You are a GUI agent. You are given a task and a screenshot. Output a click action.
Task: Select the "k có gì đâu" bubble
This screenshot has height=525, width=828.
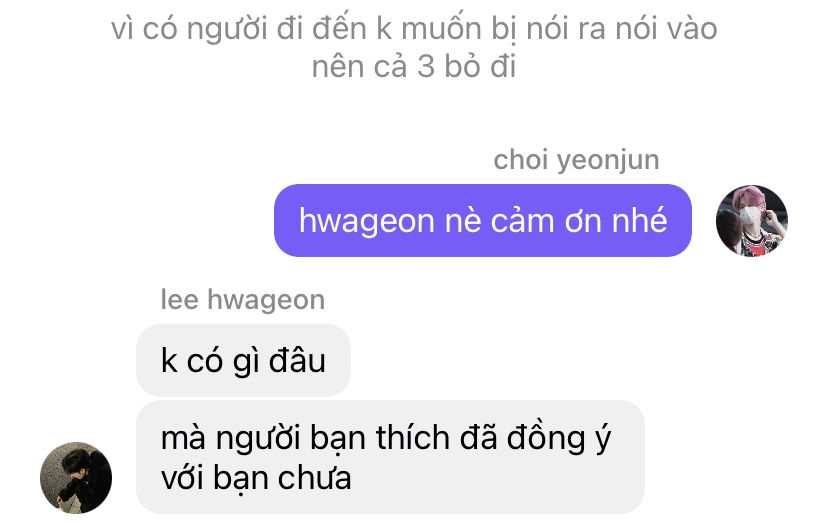coord(243,361)
